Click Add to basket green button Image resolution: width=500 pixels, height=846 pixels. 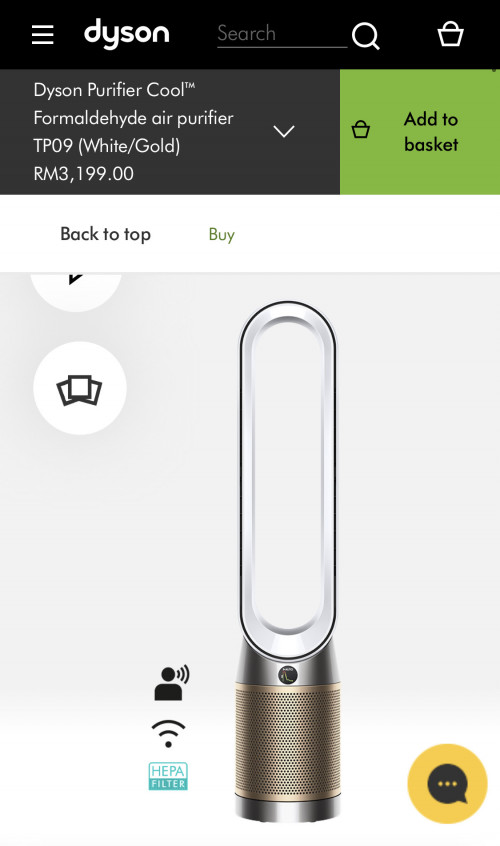tap(420, 132)
